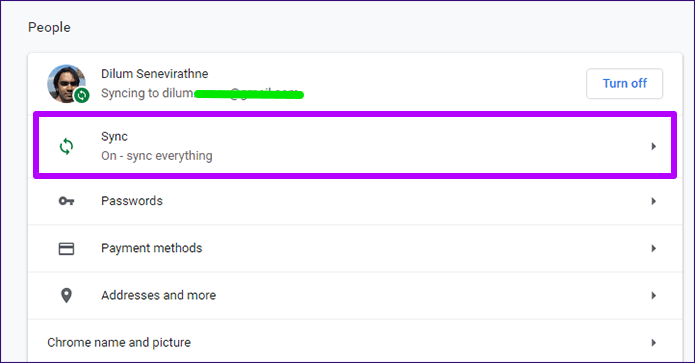Open the Payment methods entry
This screenshot has height=363, width=695.
pyautogui.click(x=355, y=249)
